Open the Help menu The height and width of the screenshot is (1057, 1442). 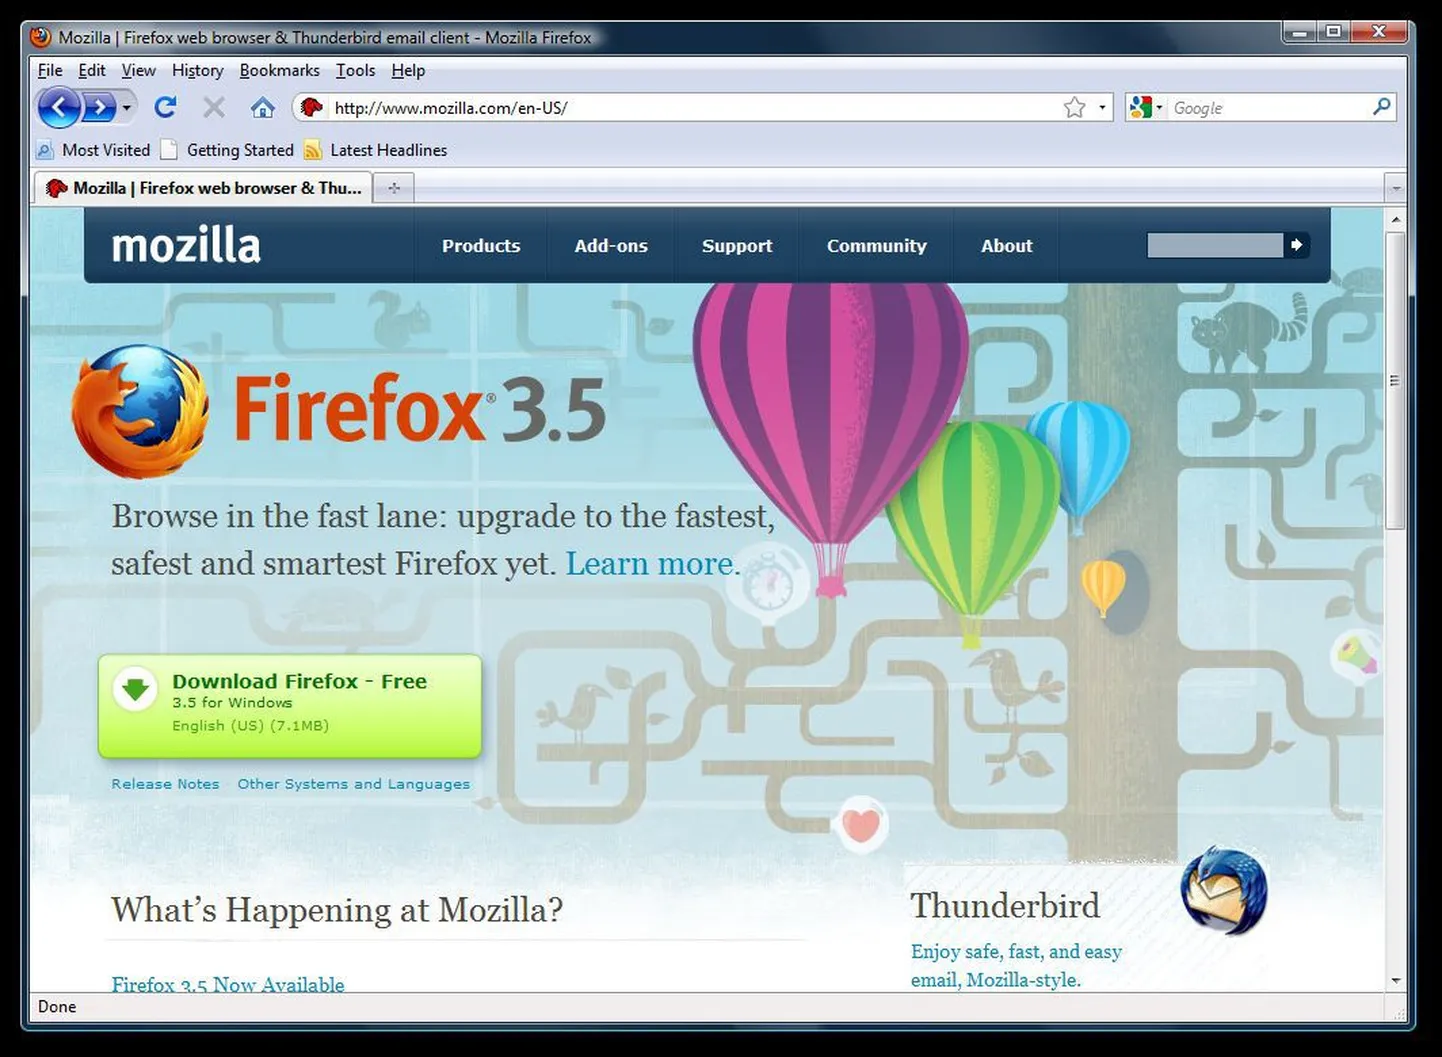click(408, 70)
